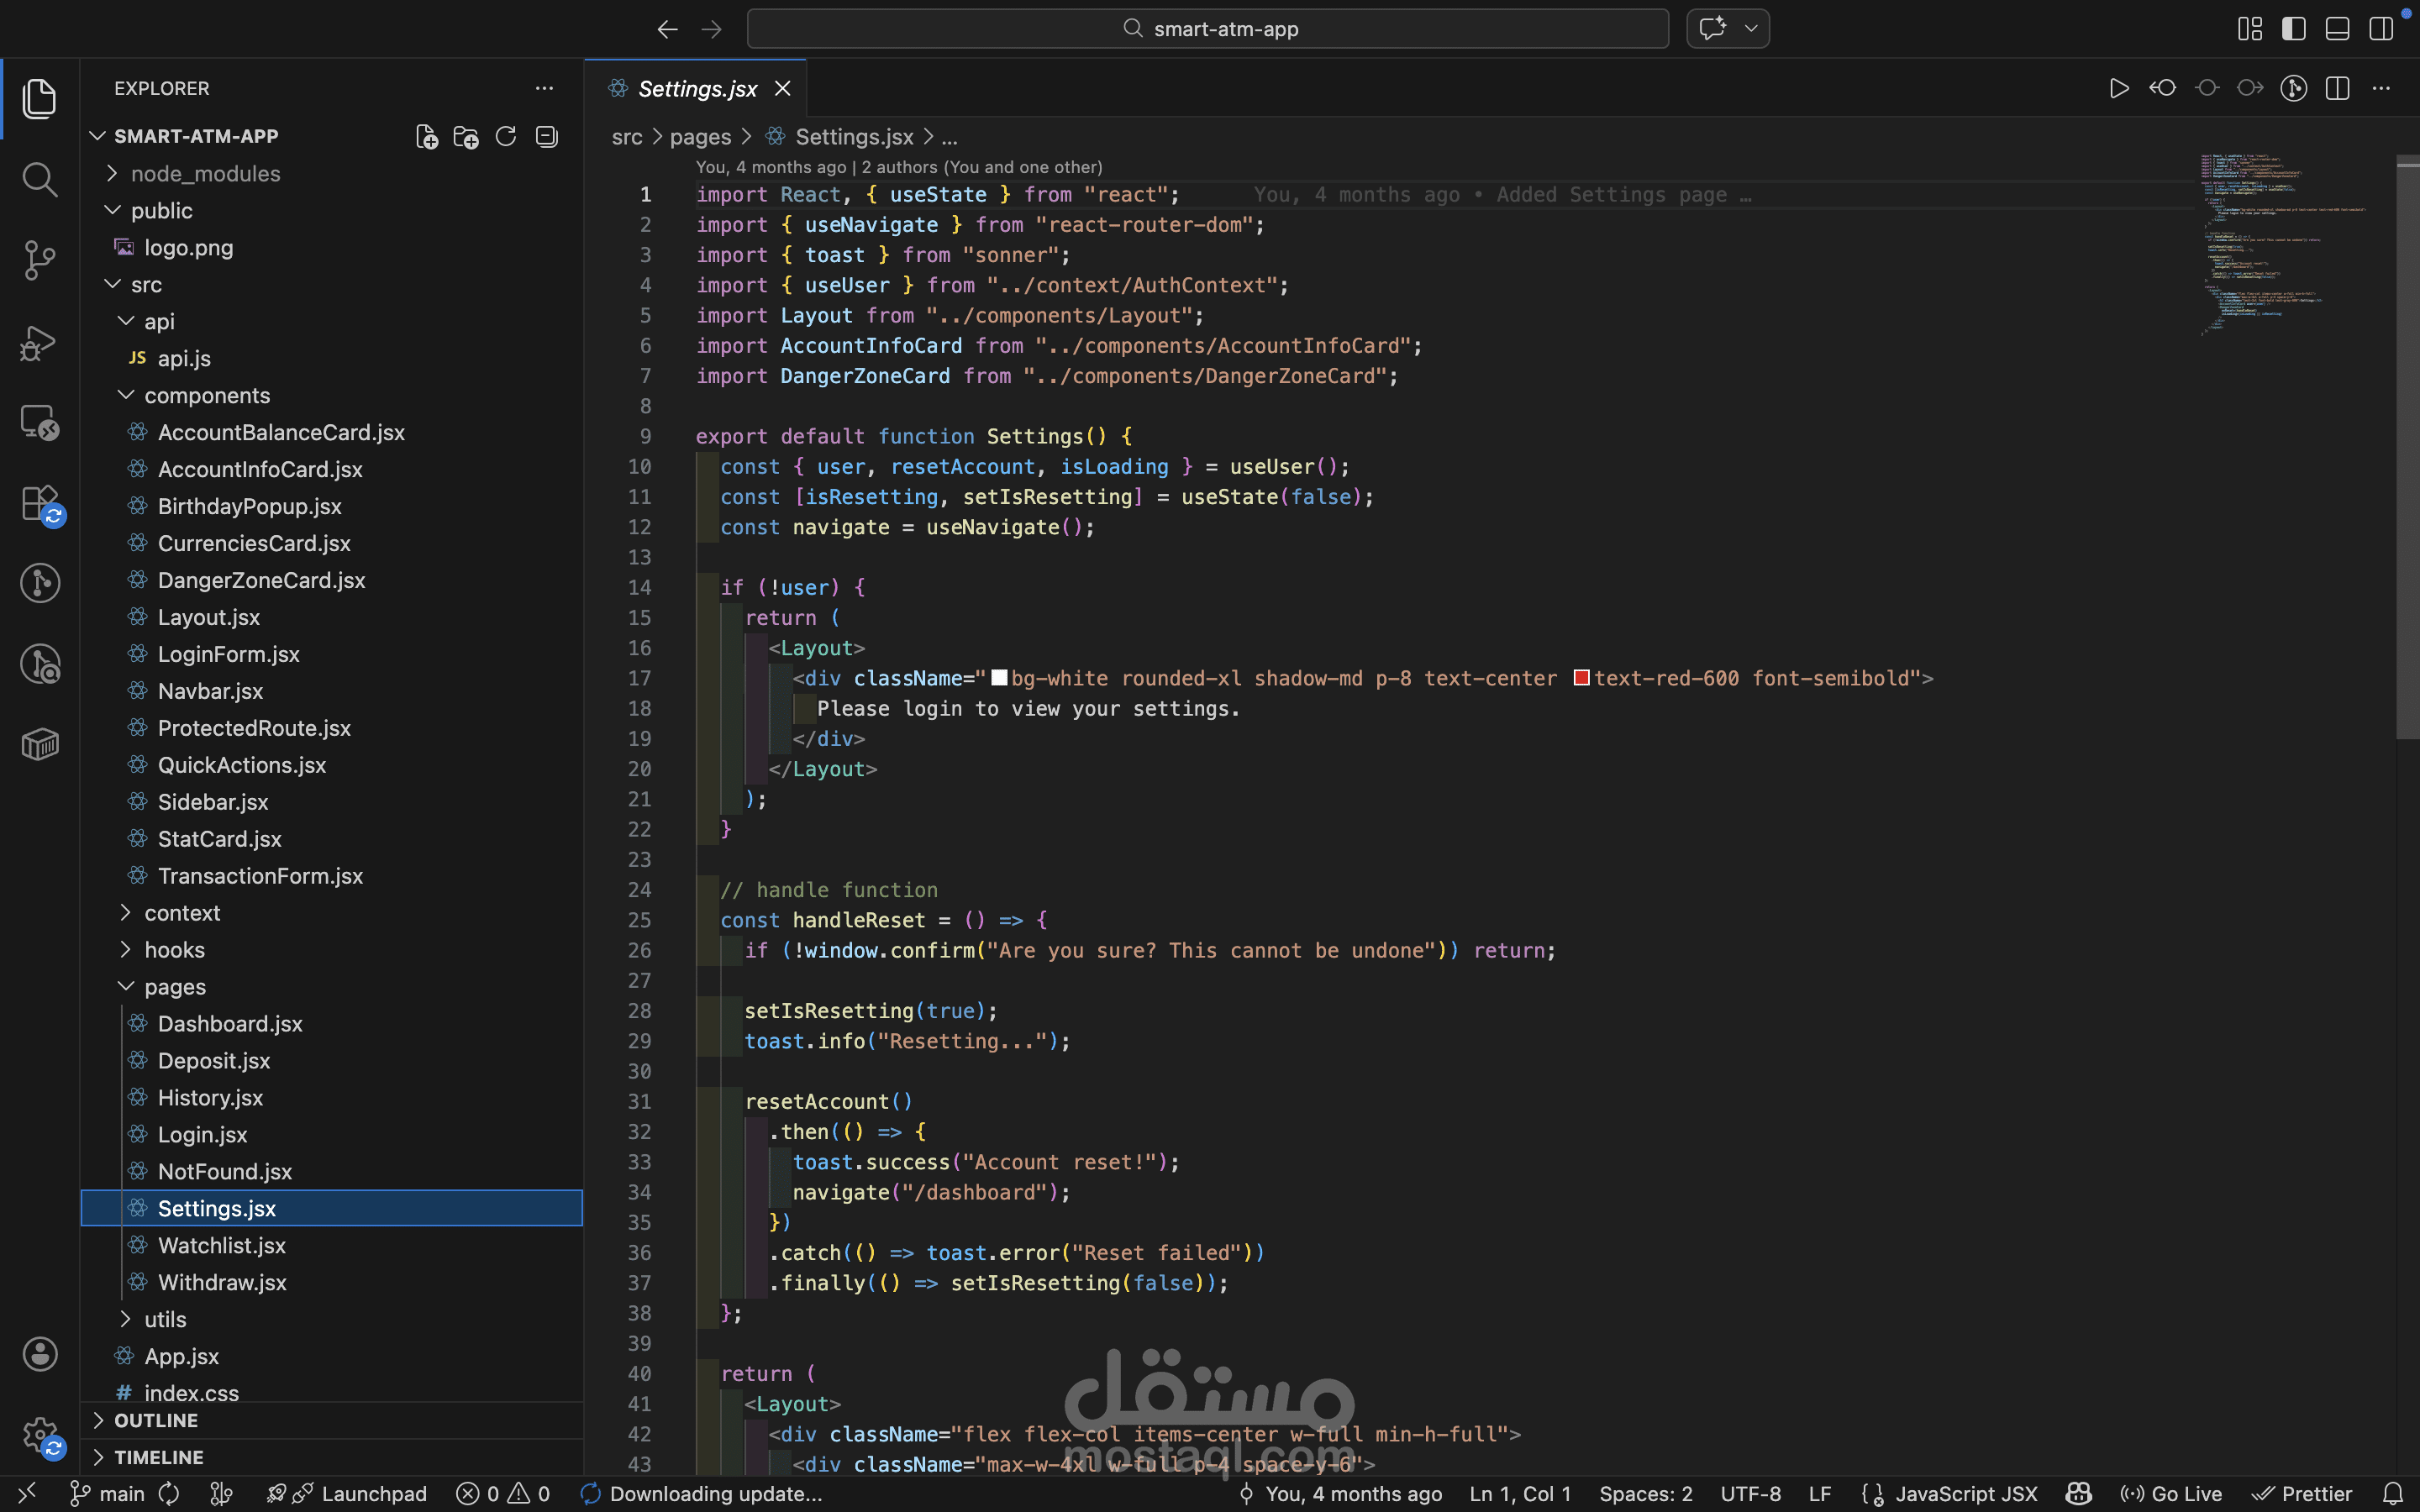The height and width of the screenshot is (1512, 2420).
Task: Click New File icon in explorer header
Action: pyautogui.click(x=427, y=137)
